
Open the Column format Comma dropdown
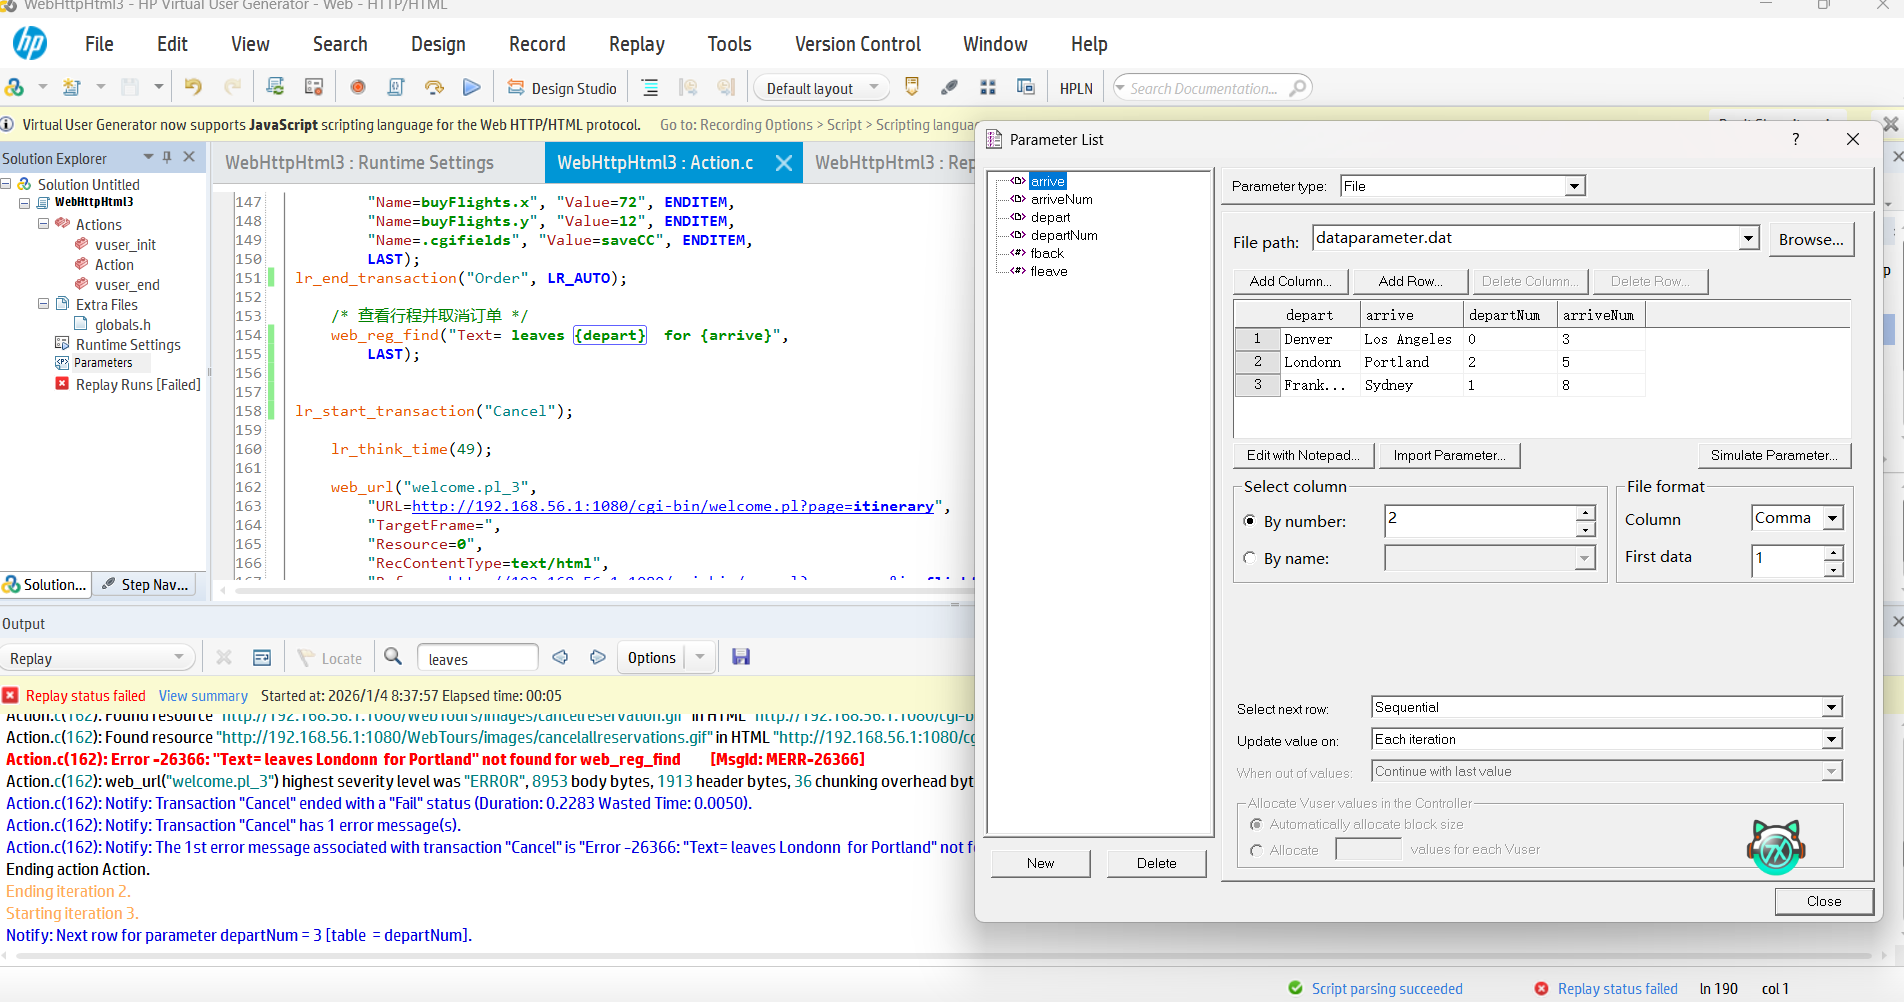[1833, 518]
